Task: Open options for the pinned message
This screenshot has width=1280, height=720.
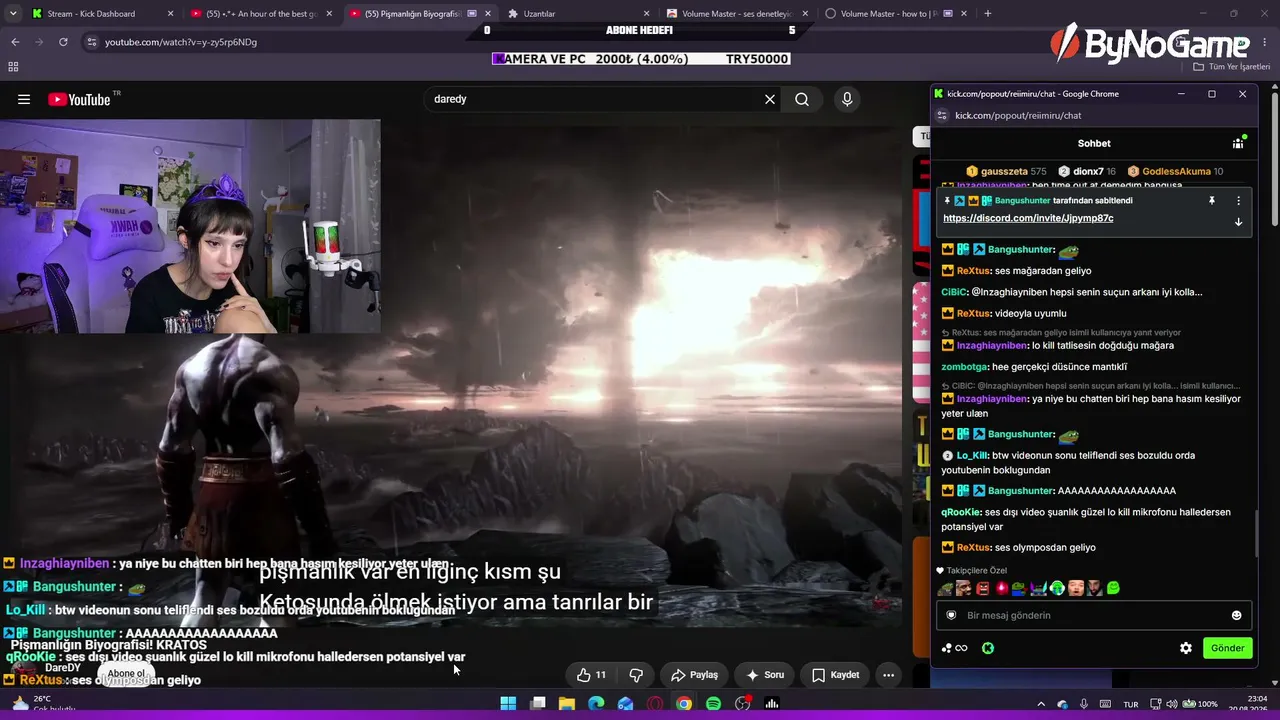Action: (x=1238, y=201)
